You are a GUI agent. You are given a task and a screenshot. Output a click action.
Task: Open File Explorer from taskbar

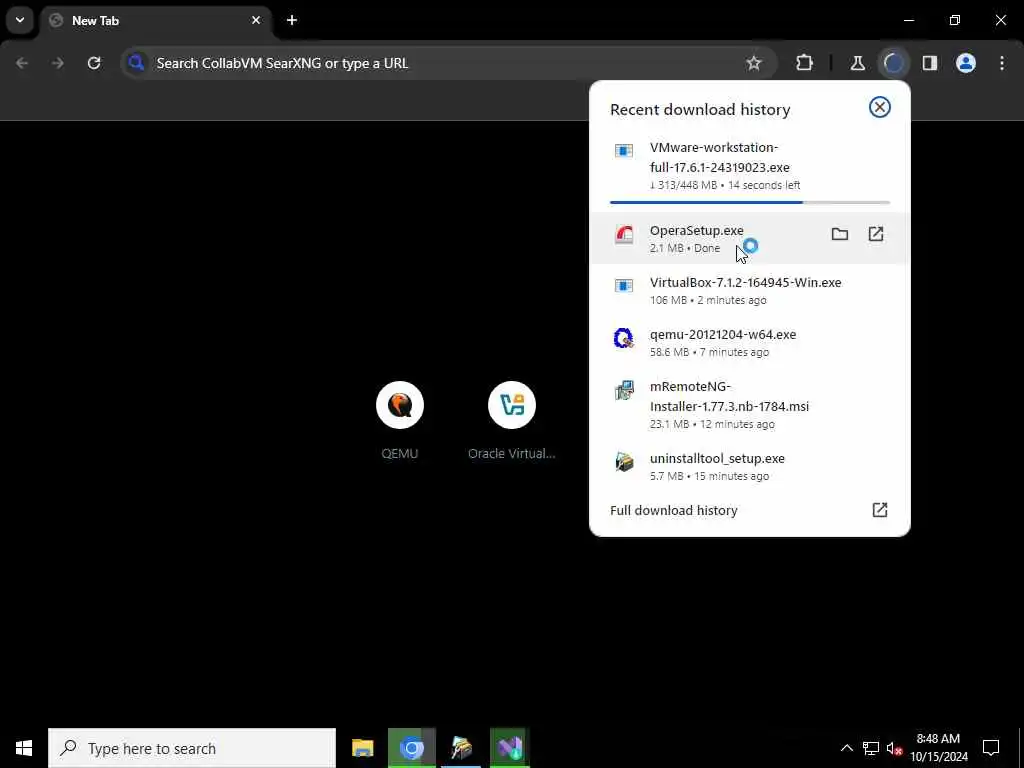point(362,748)
